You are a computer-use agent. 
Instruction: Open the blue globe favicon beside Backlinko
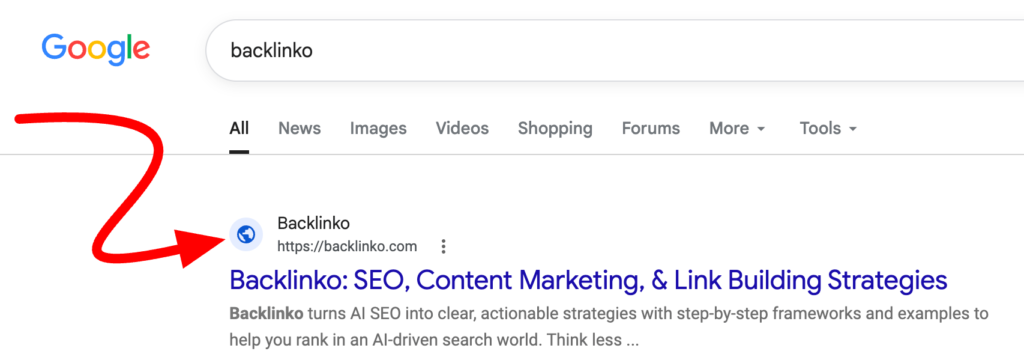[x=246, y=234]
